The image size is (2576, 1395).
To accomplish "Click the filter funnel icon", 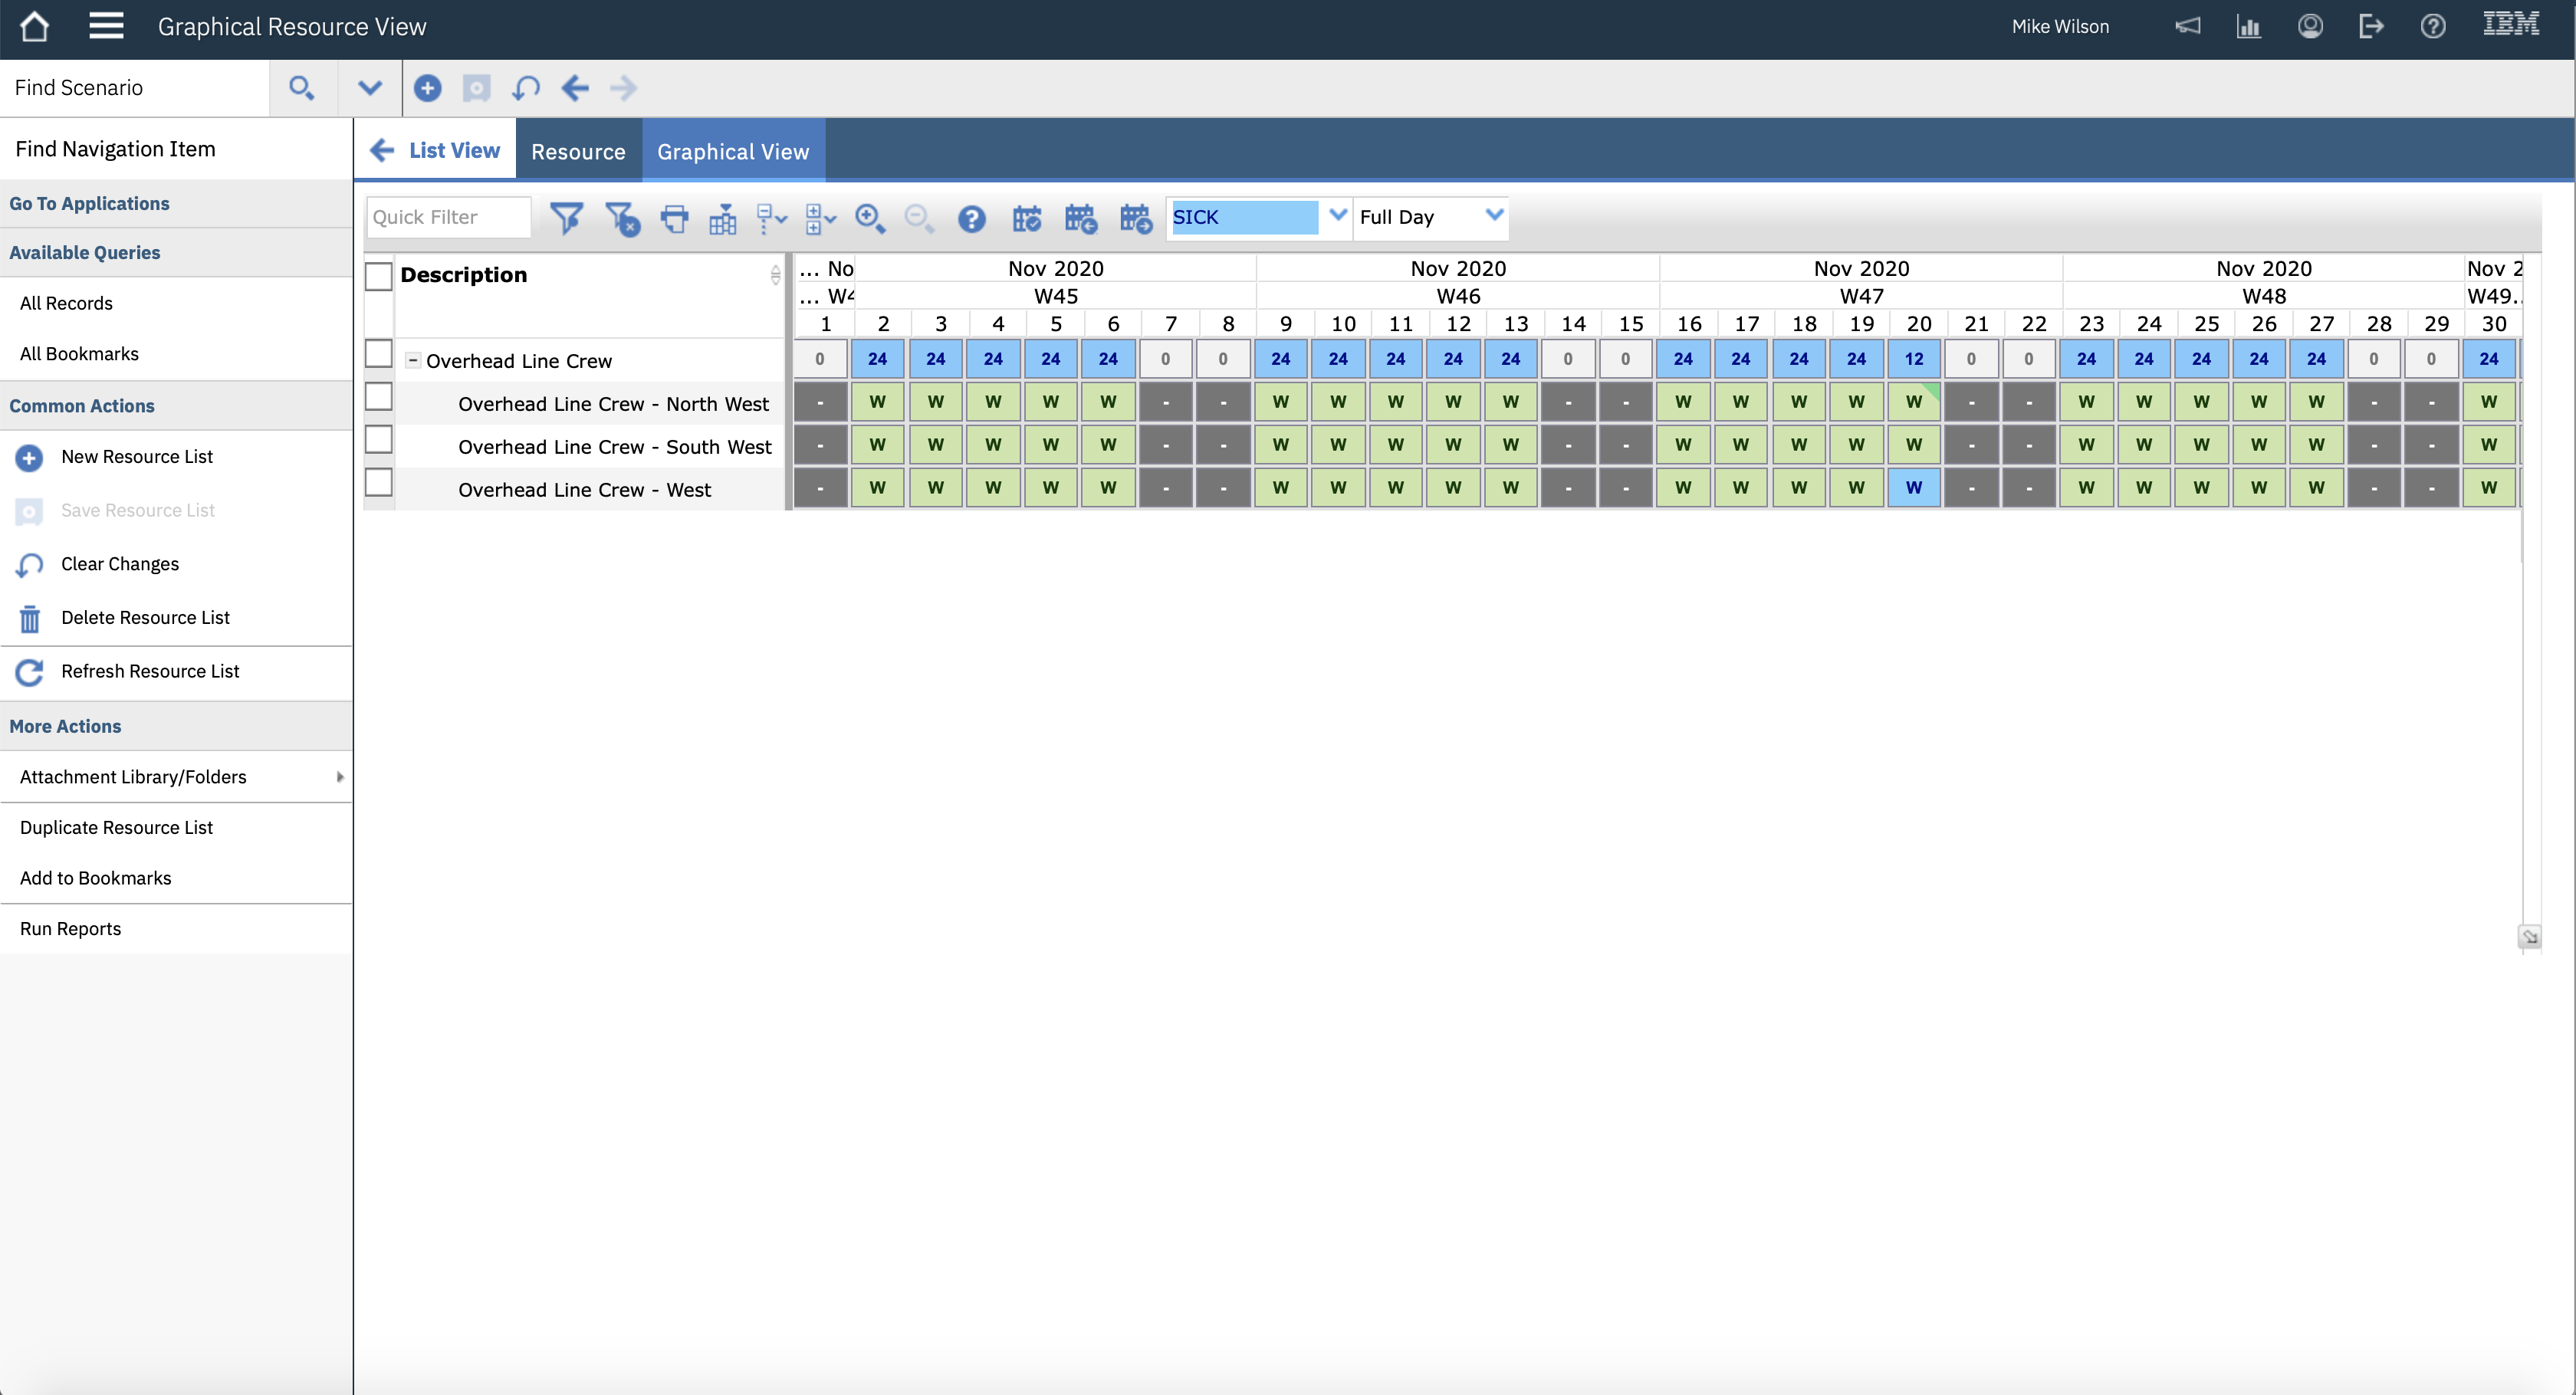I will pyautogui.click(x=566, y=217).
